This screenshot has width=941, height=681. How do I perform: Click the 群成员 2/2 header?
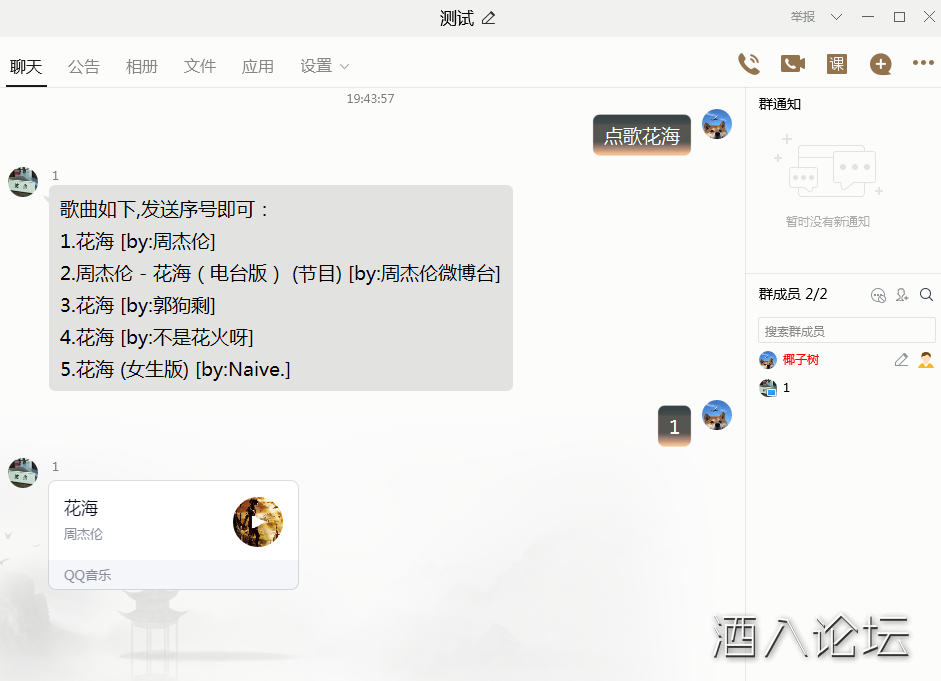coord(793,294)
